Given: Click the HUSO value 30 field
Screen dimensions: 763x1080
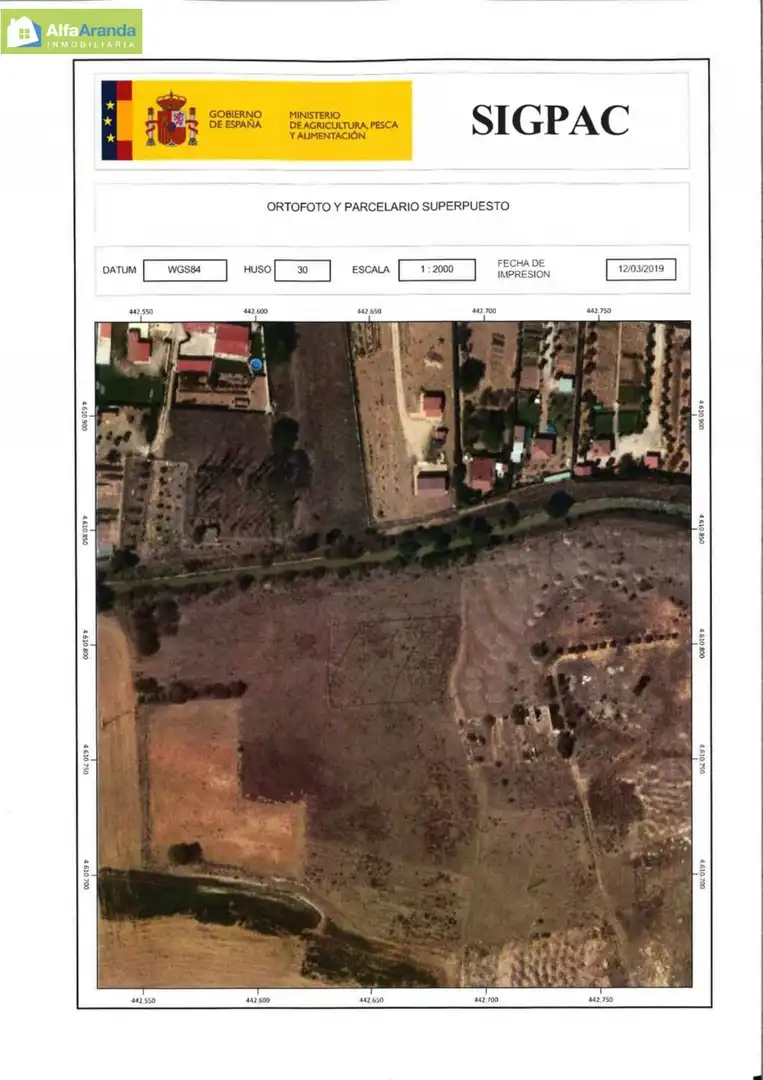Looking at the screenshot, I should [302, 270].
